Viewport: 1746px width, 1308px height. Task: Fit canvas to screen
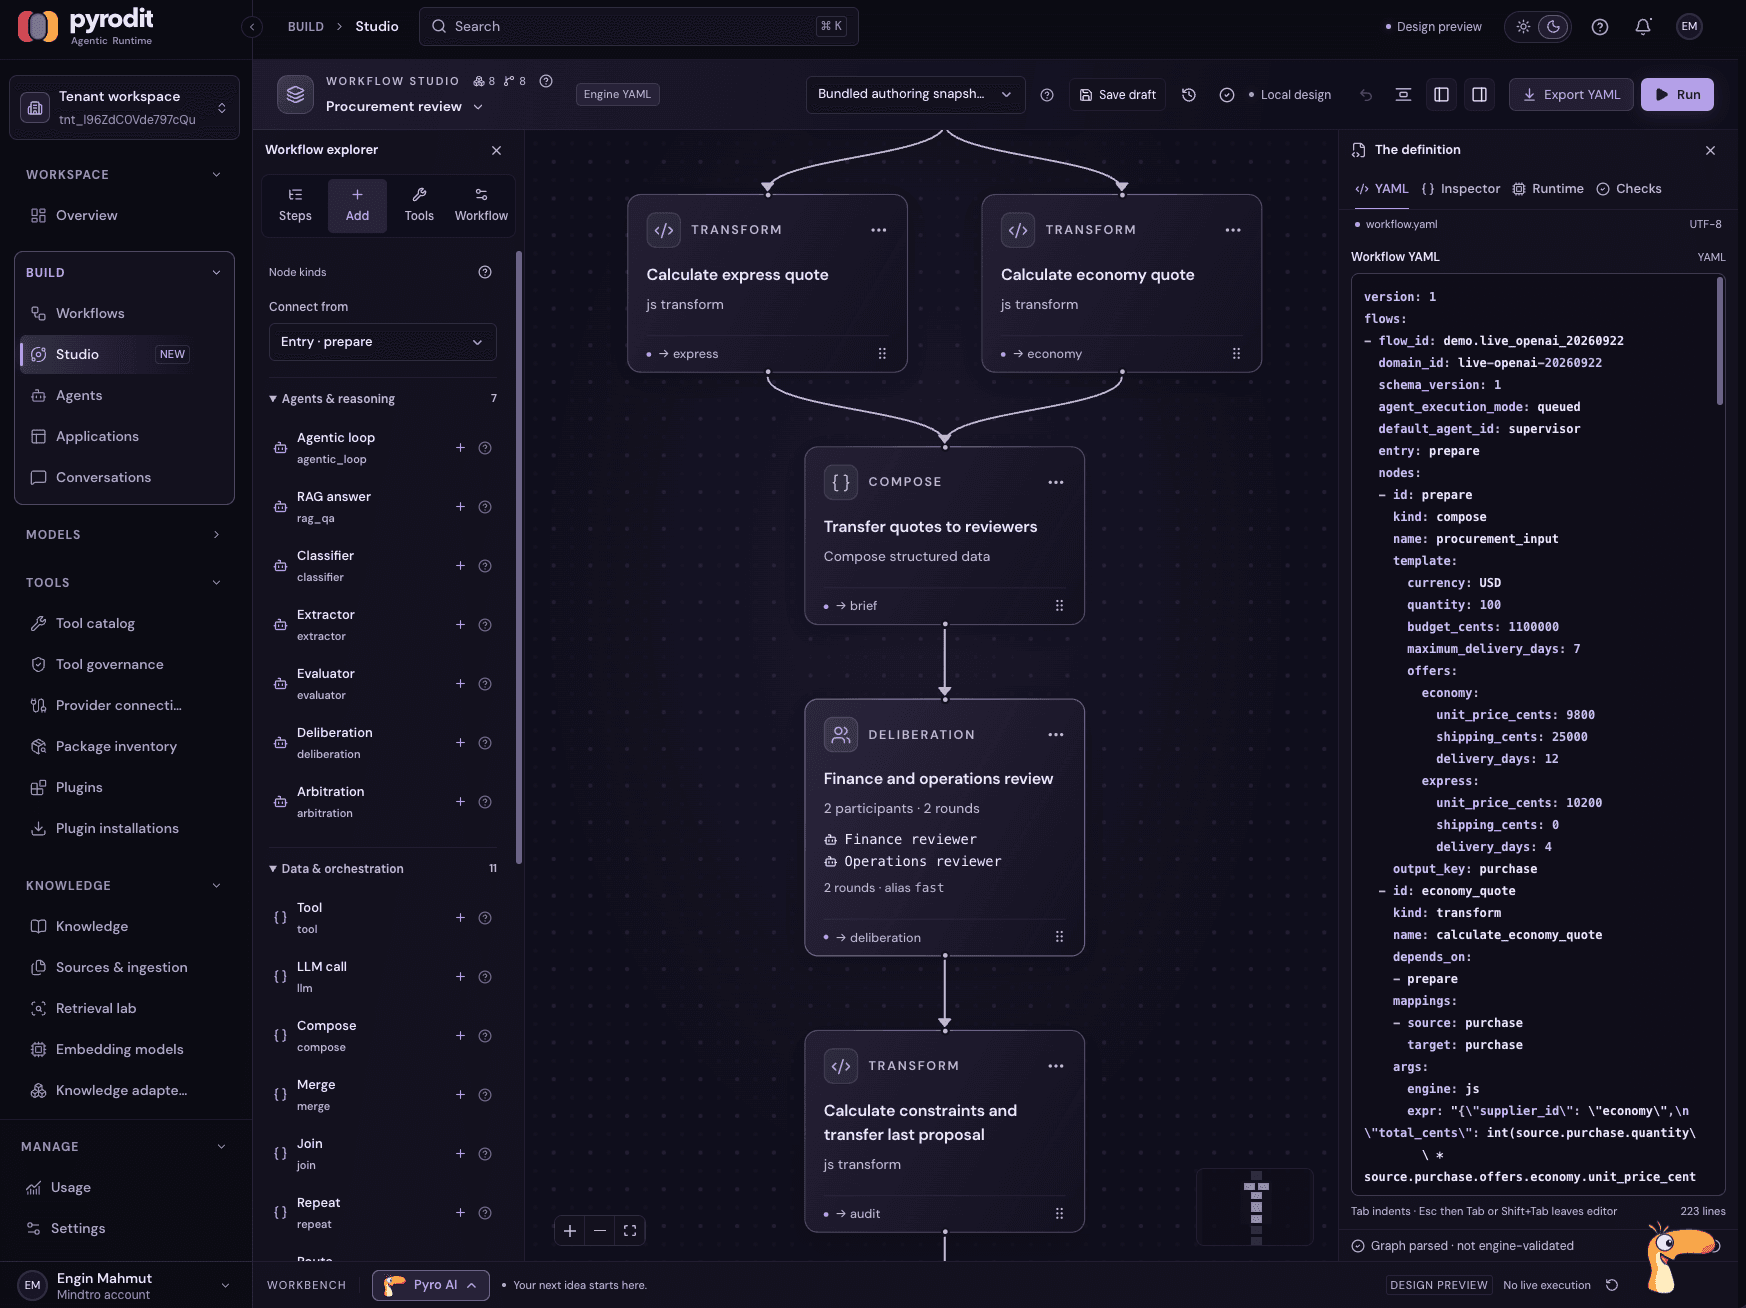click(630, 1231)
